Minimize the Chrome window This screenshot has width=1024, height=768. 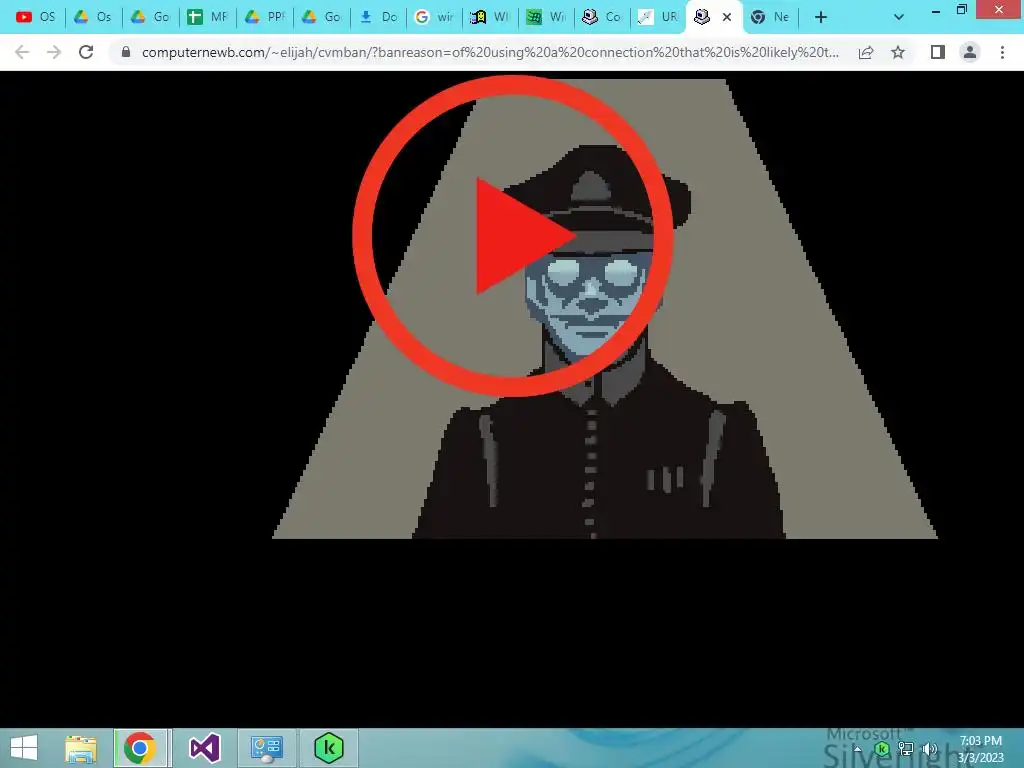pos(936,10)
